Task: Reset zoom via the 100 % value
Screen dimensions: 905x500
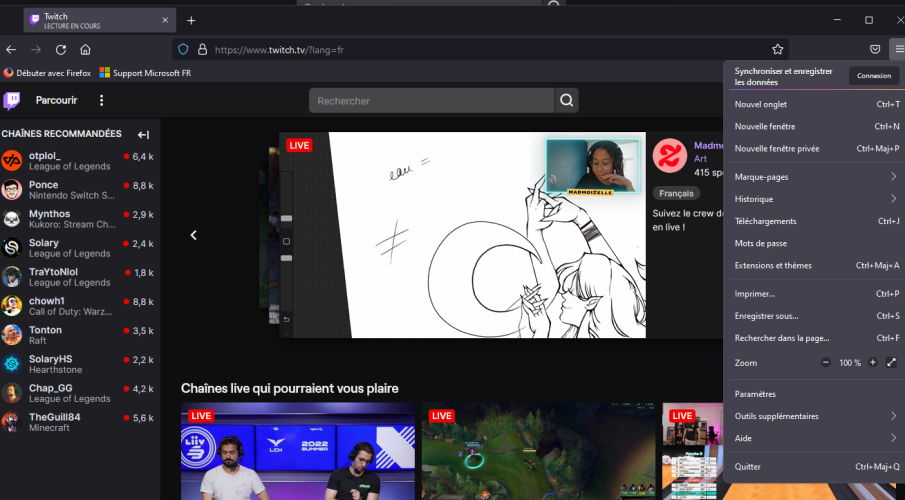Action: (850, 363)
